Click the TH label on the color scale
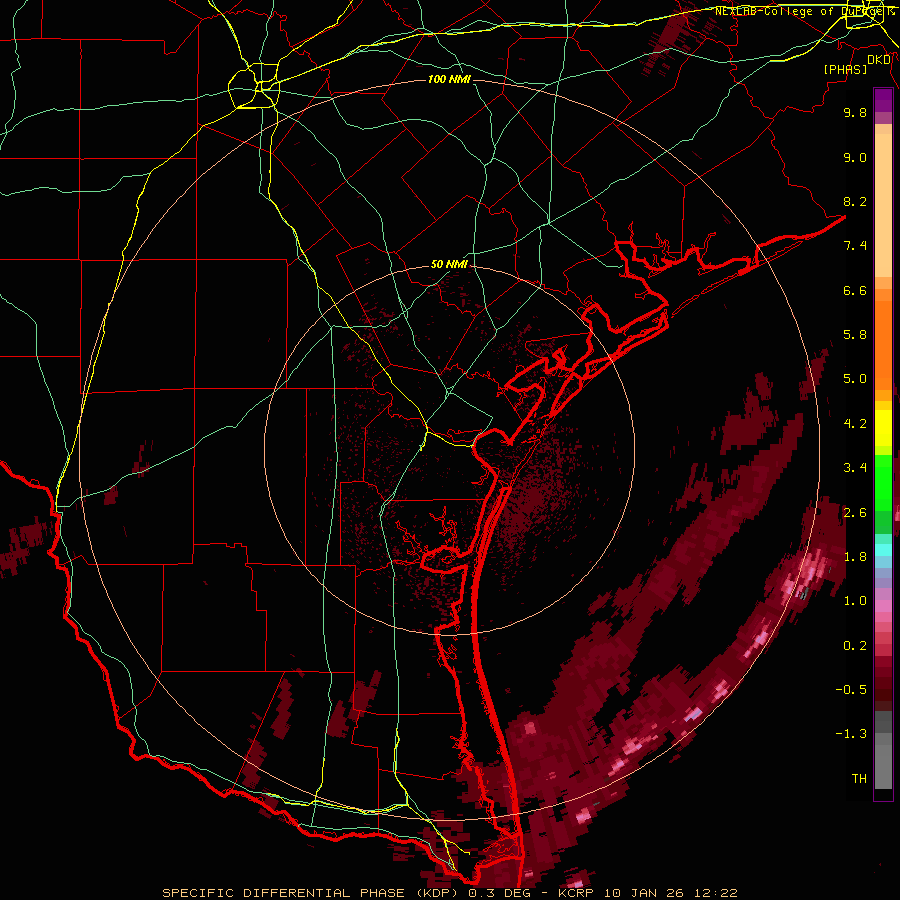 point(859,779)
